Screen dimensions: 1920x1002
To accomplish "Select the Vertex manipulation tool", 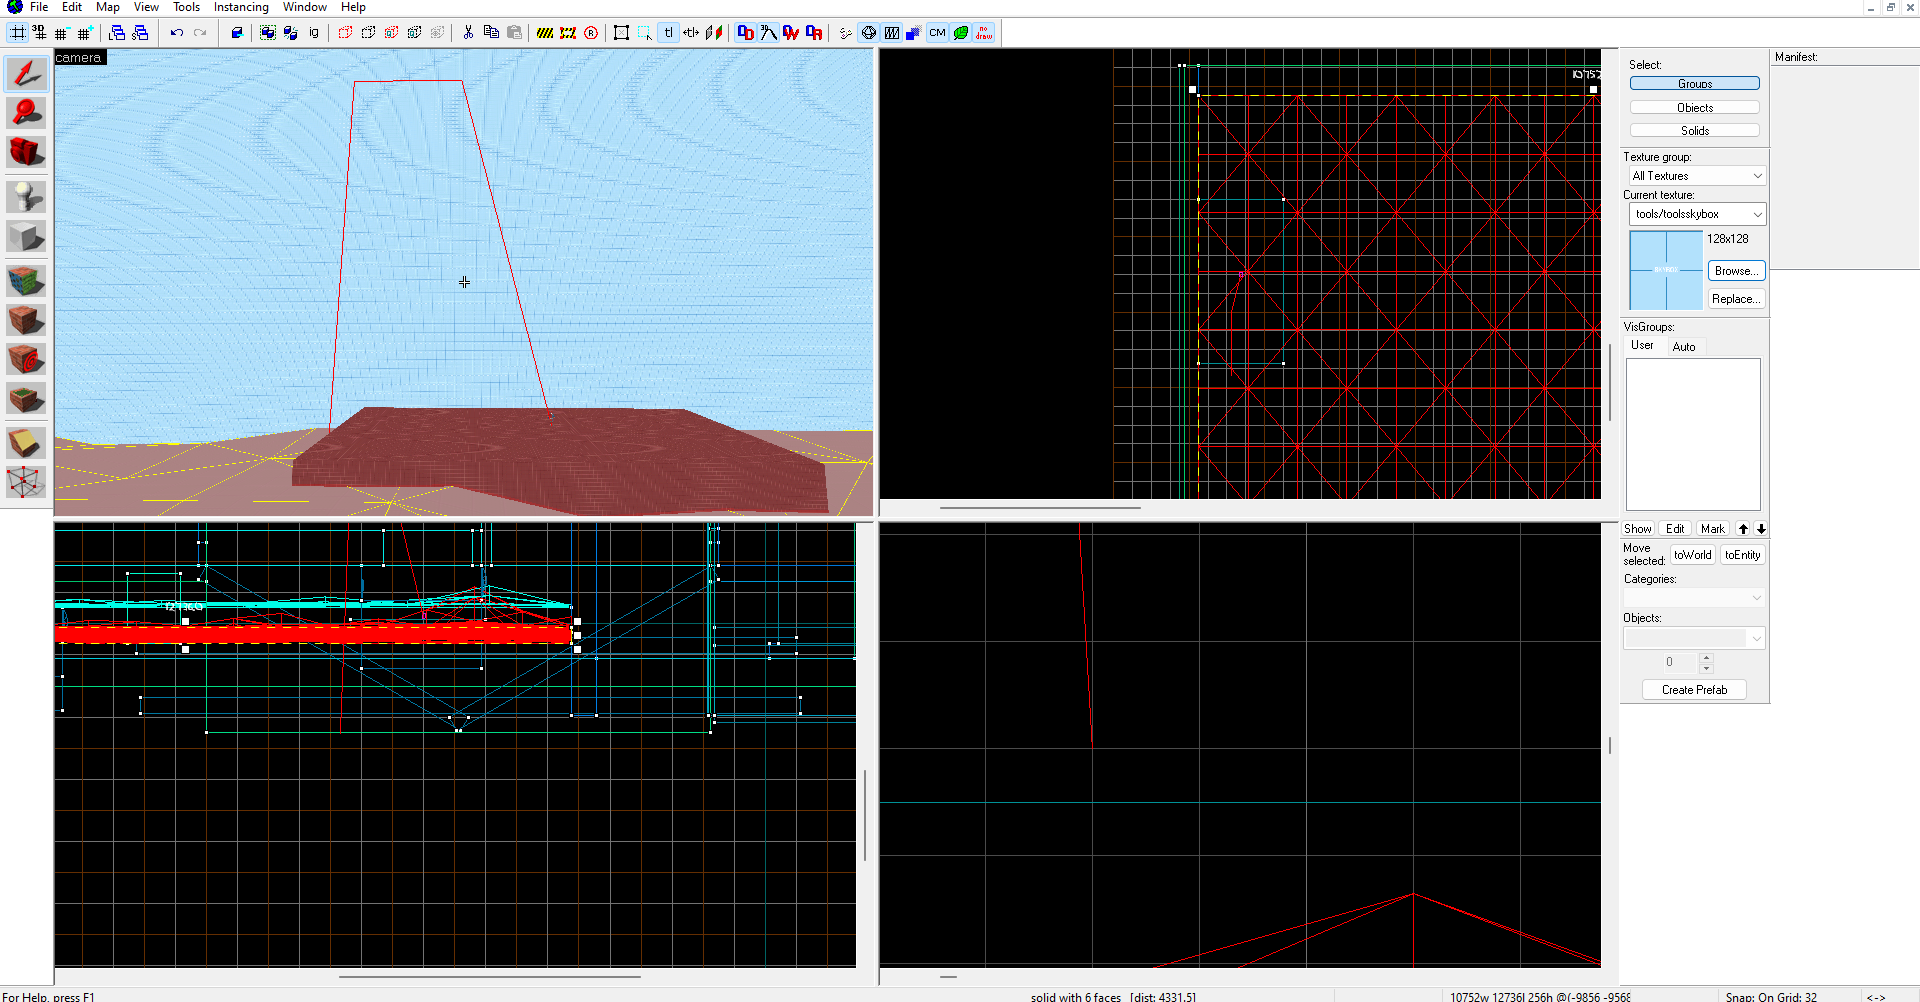I will click(26, 482).
